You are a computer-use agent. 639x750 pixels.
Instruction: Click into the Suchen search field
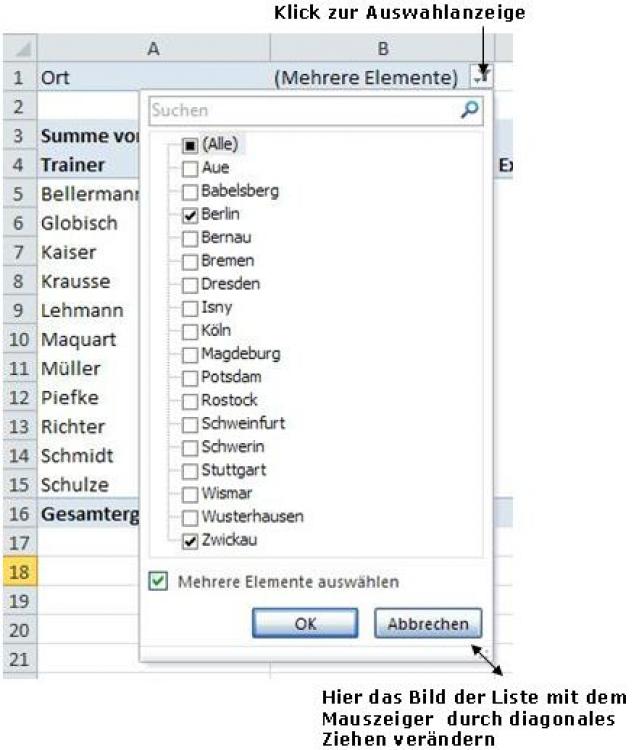300,111
